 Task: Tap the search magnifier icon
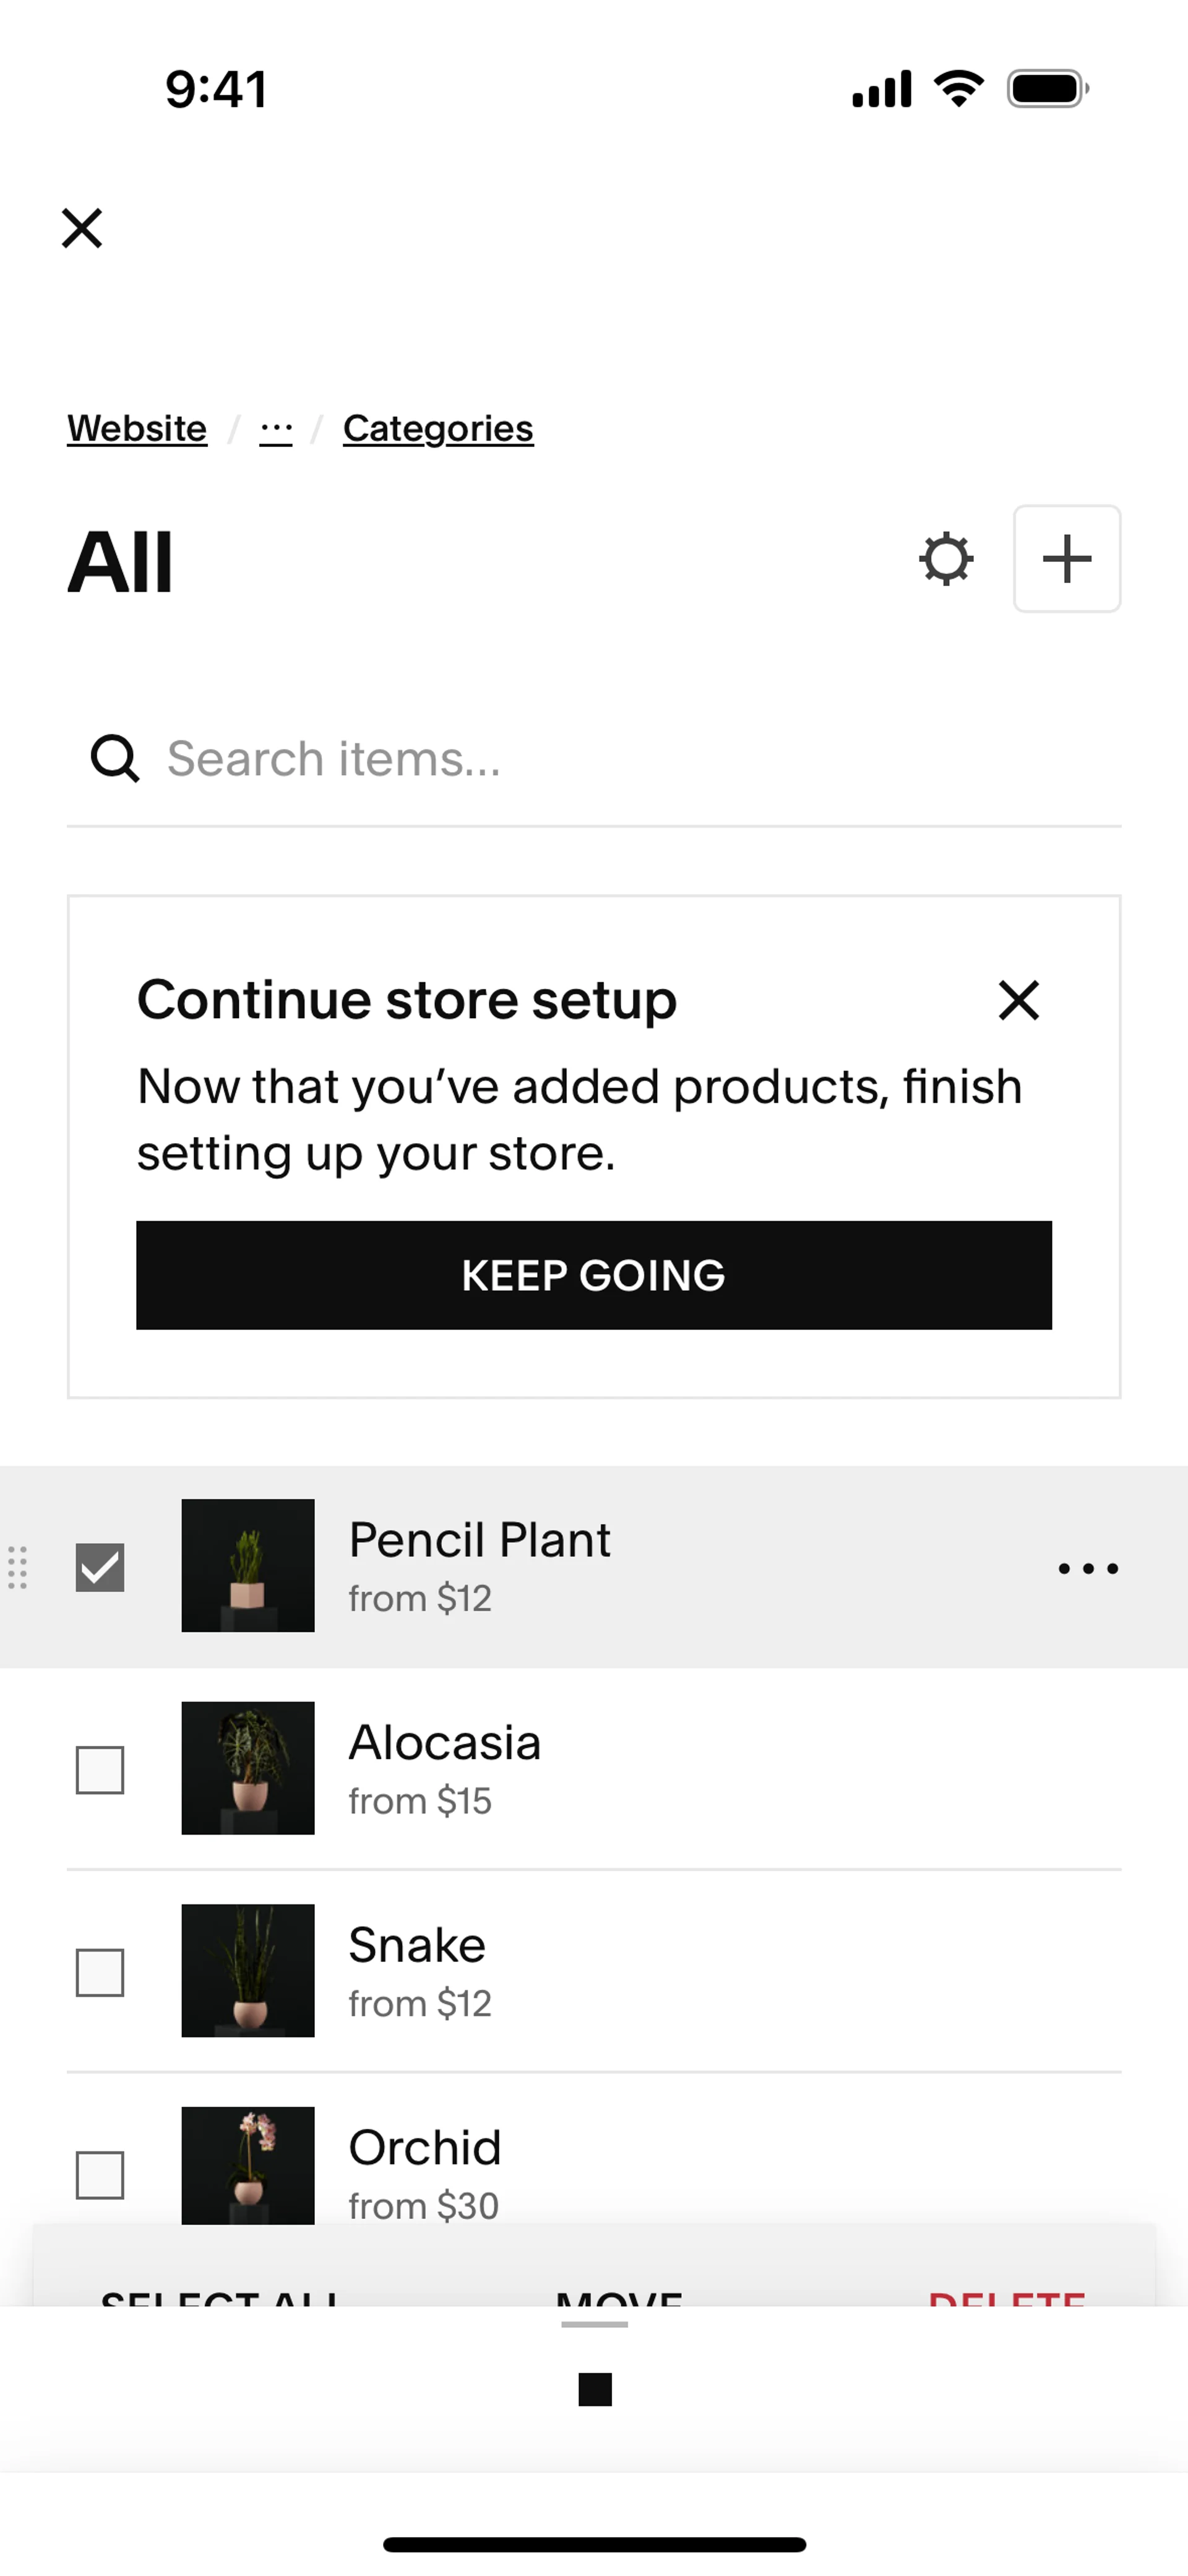[115, 758]
